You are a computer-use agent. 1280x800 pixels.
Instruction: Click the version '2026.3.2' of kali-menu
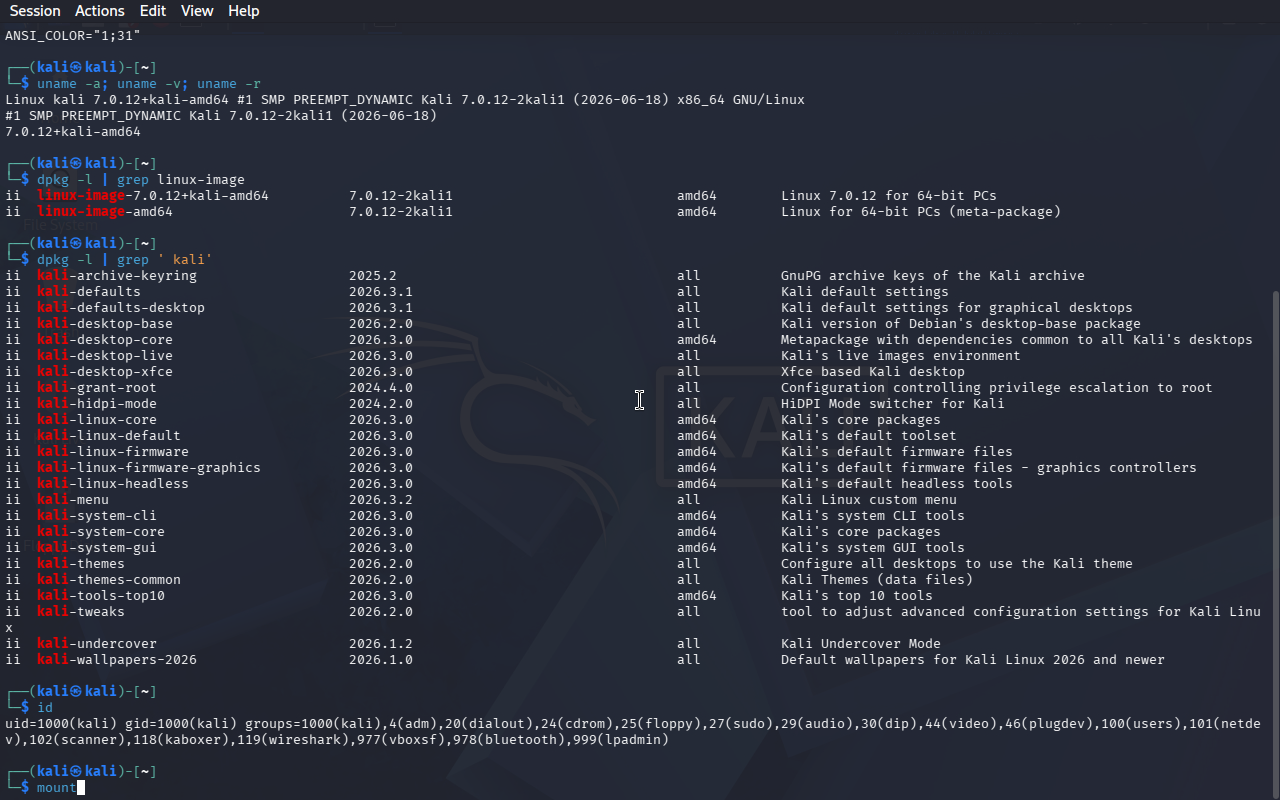(x=381, y=500)
